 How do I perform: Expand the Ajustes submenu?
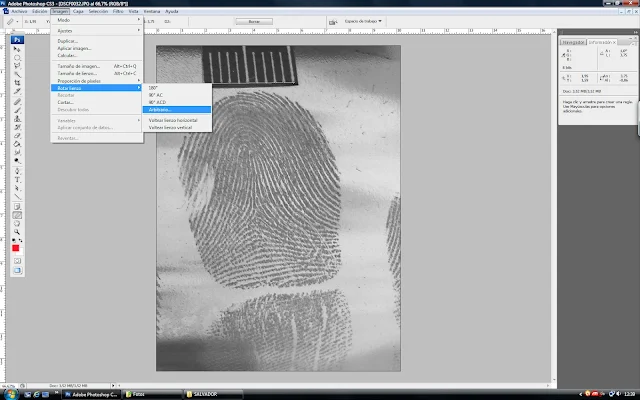coord(97,31)
